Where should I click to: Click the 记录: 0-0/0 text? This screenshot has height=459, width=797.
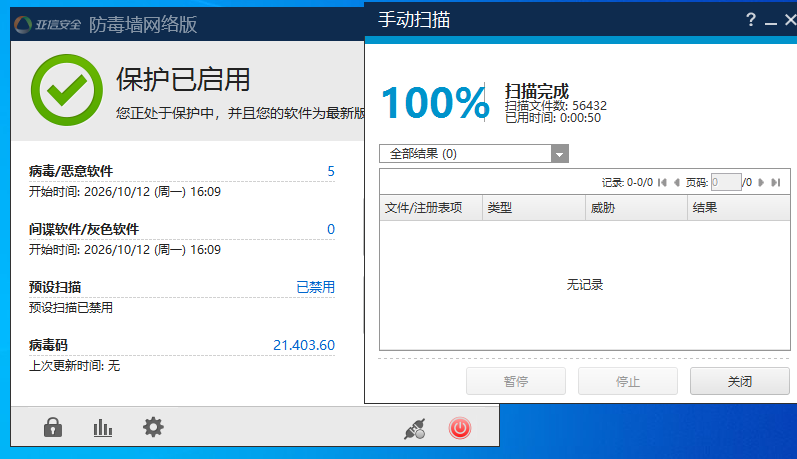627,182
